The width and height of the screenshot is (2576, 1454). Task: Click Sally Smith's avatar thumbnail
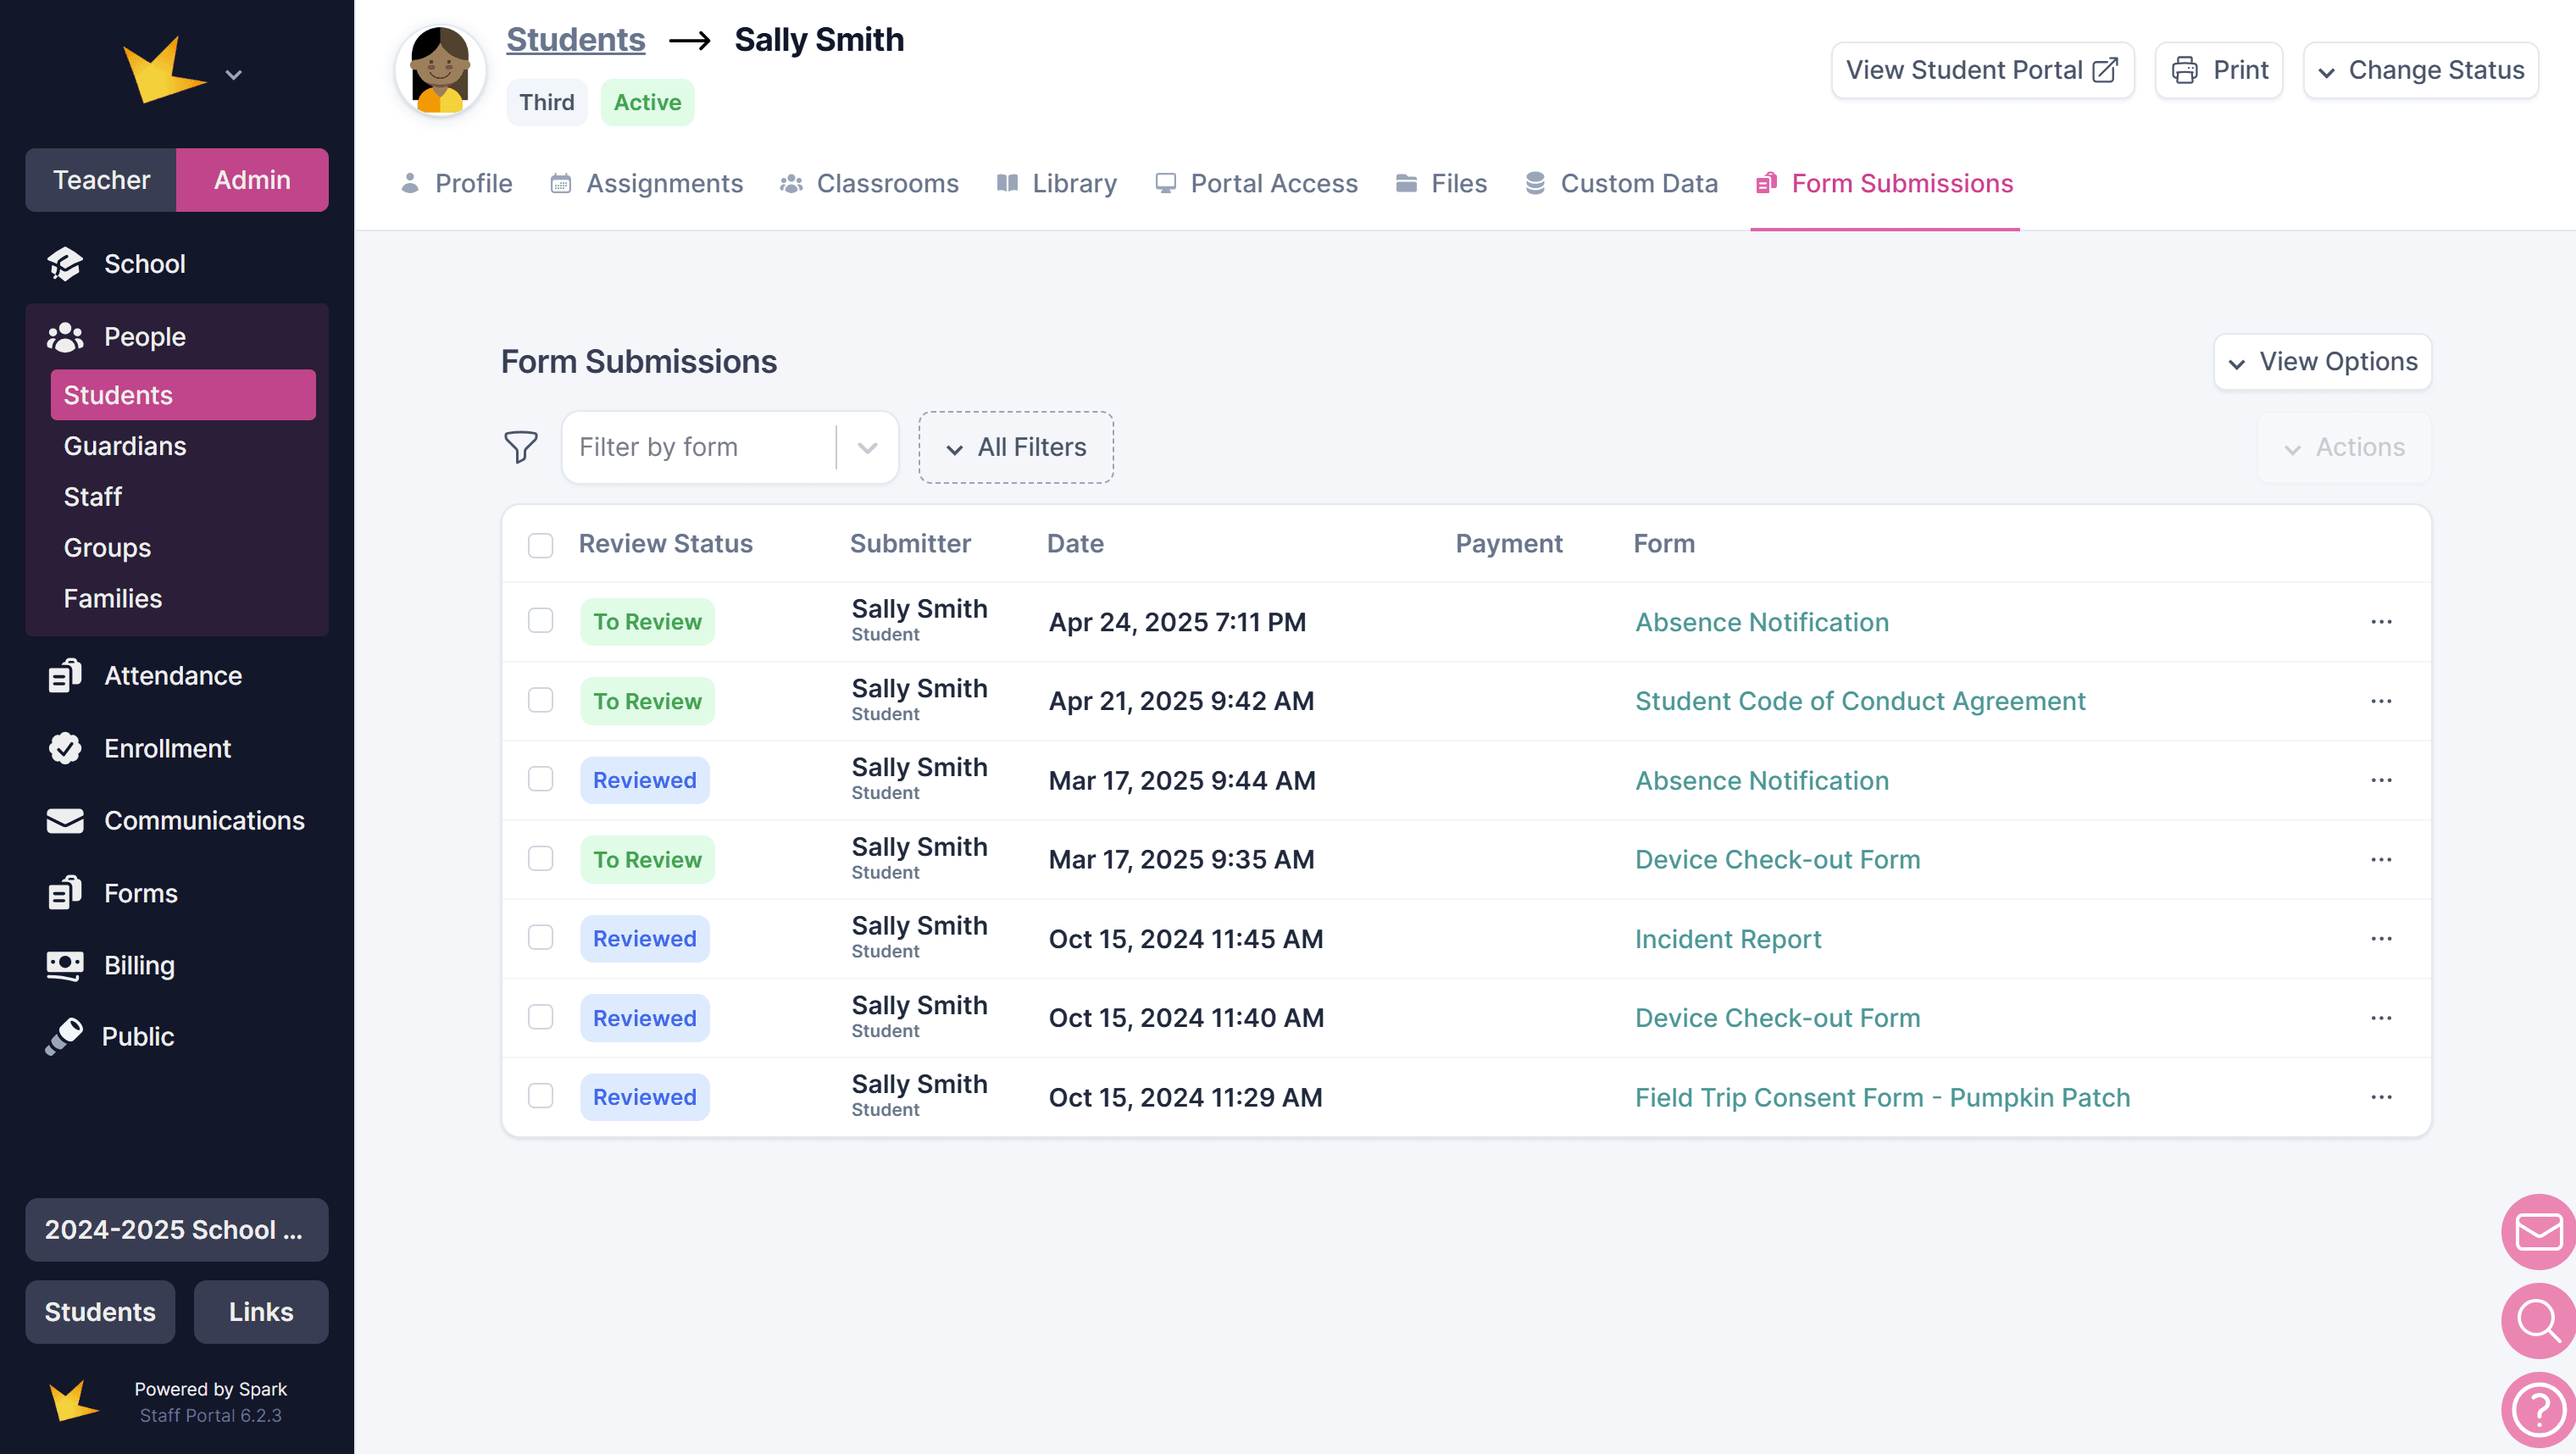point(440,70)
